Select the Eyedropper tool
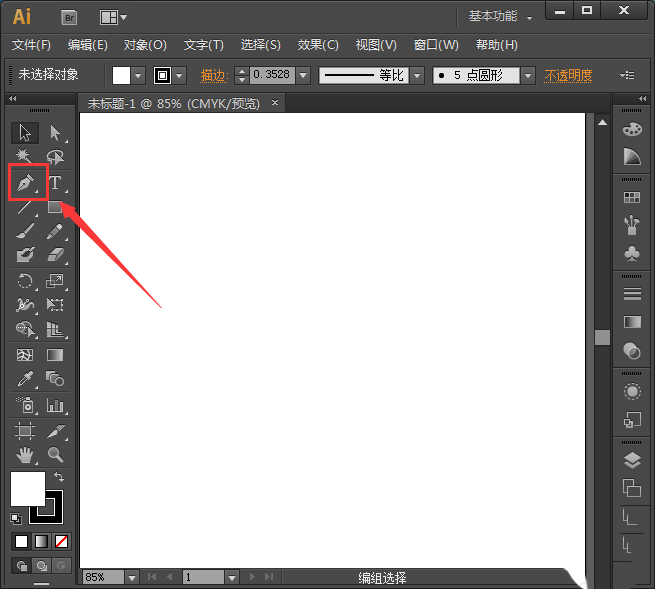The width and height of the screenshot is (655, 589). click(x=25, y=379)
